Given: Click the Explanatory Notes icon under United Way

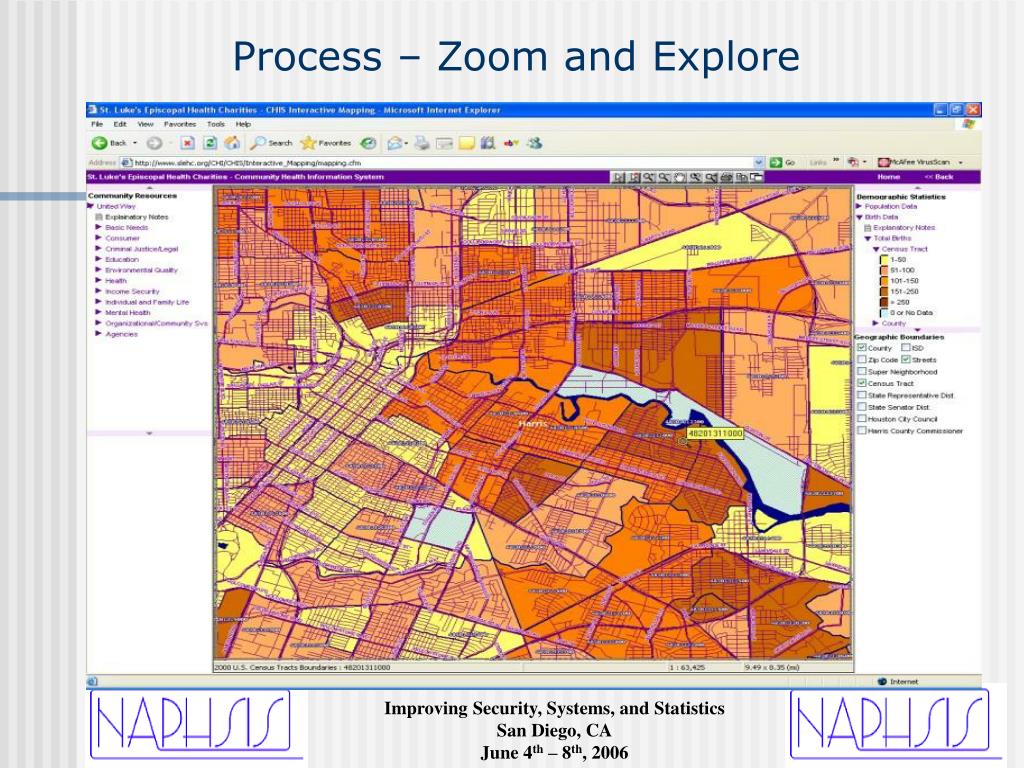Looking at the screenshot, I should point(99,217).
